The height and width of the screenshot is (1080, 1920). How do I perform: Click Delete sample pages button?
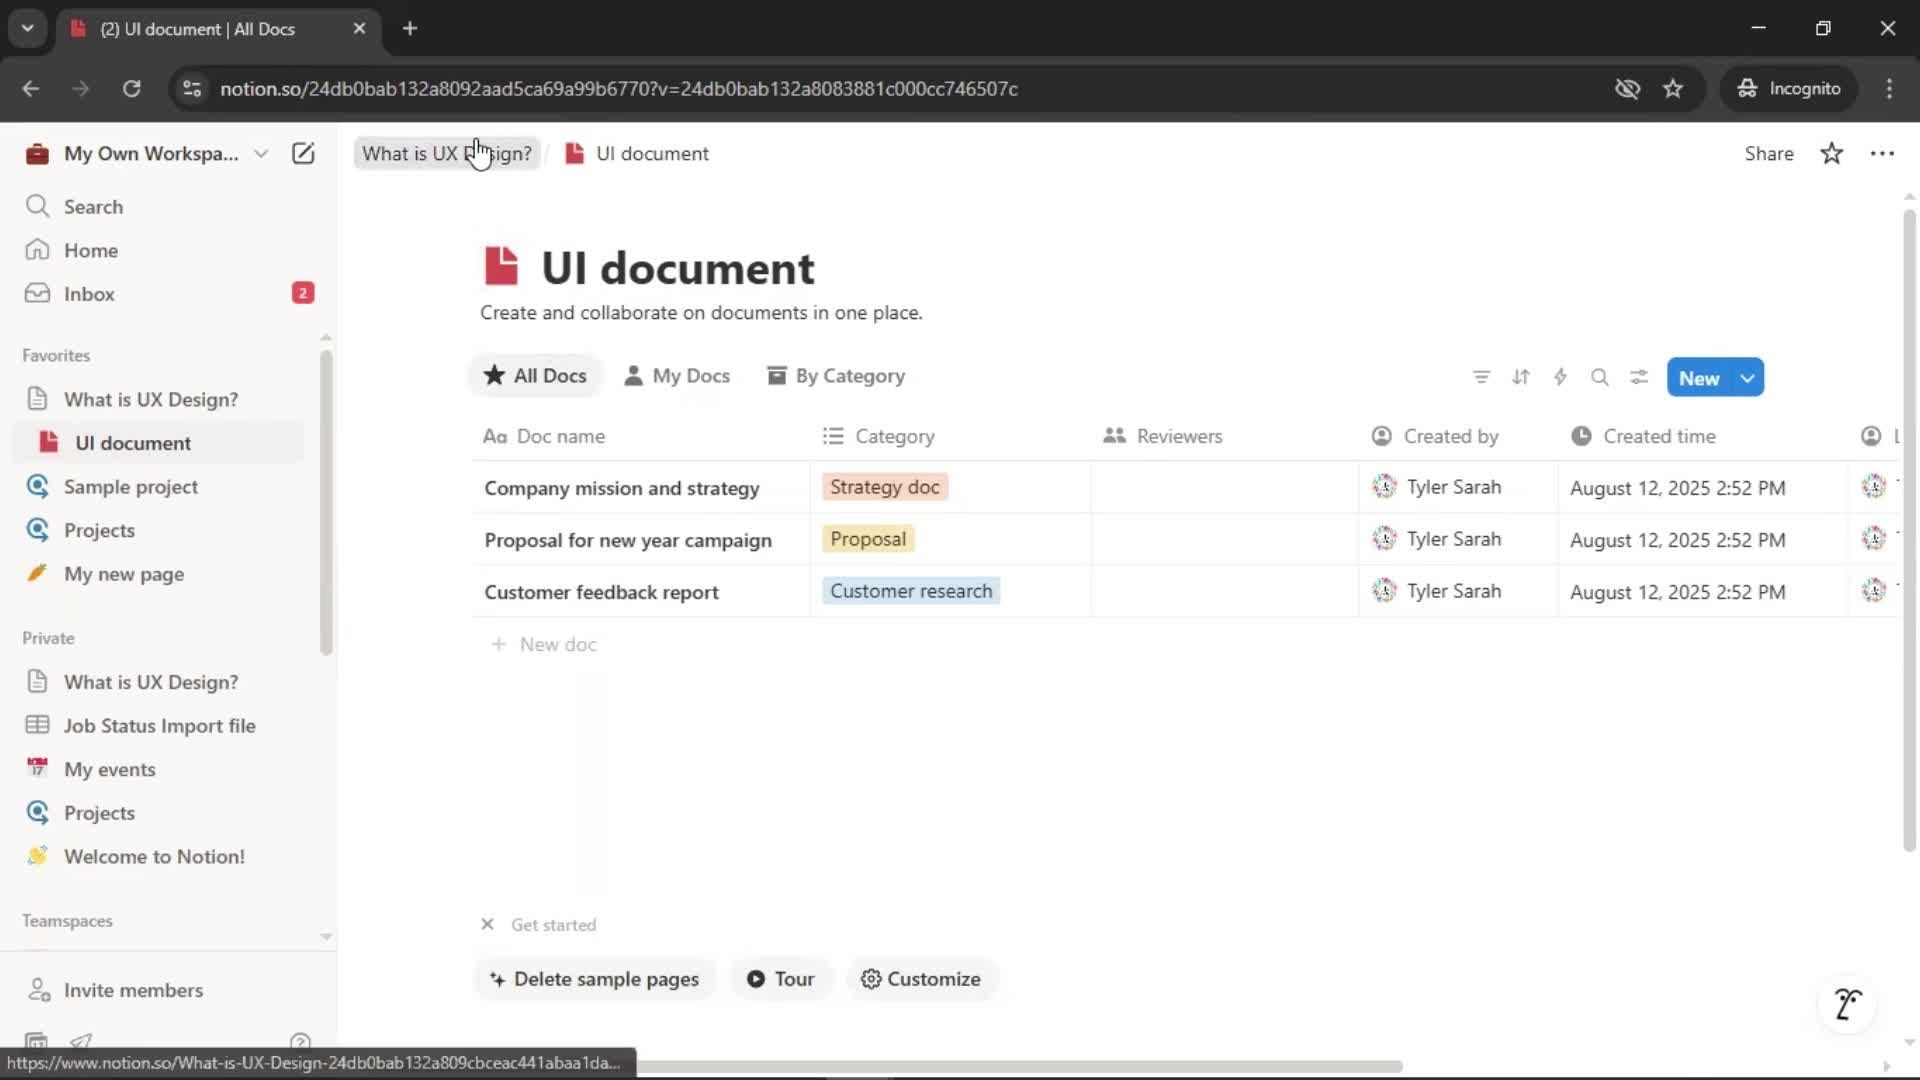594,979
